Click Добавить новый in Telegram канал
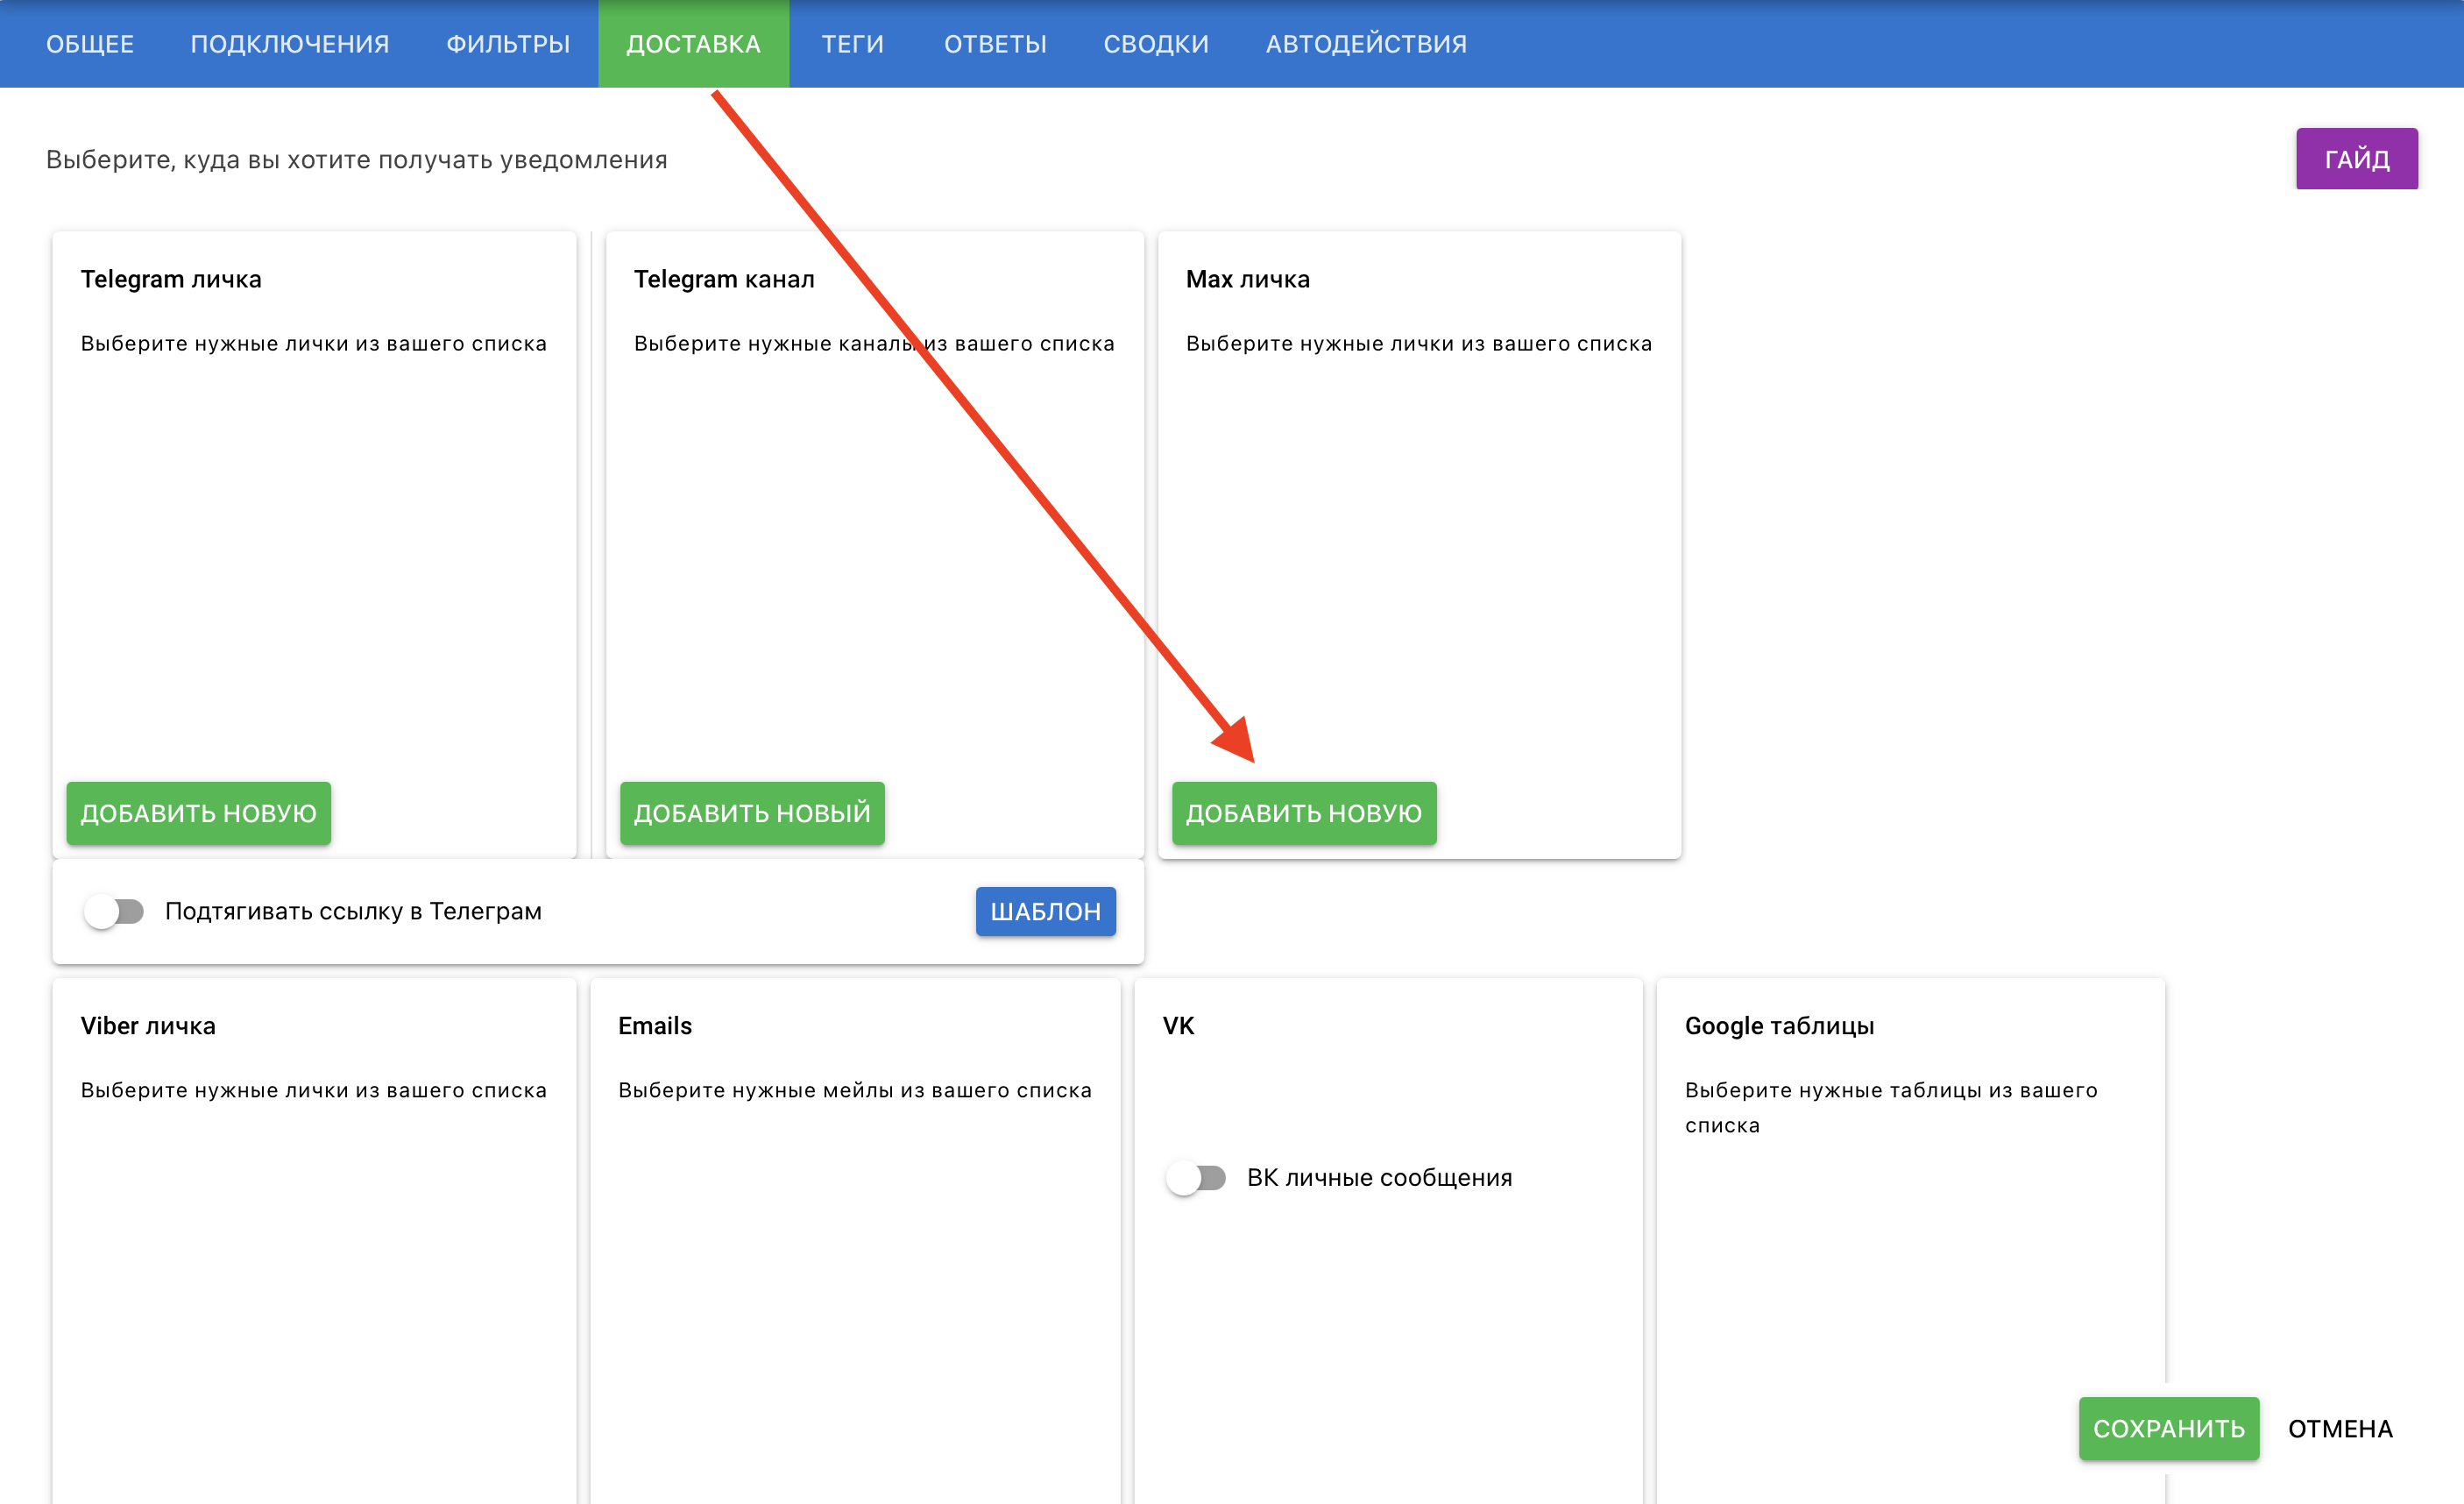 pos(752,813)
